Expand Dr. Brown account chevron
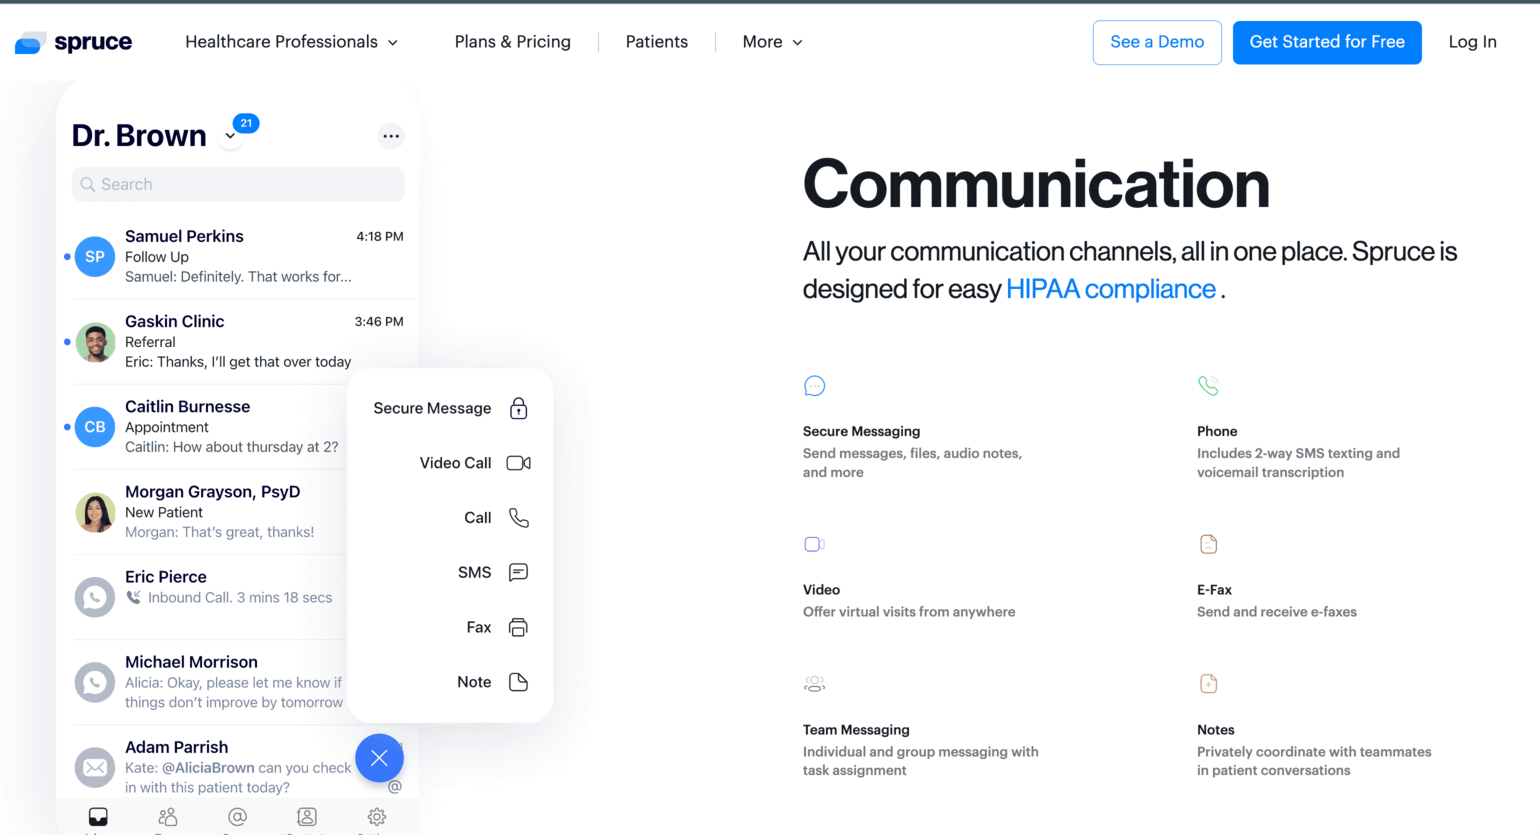Viewport: 1540px width, 835px height. pos(230,137)
